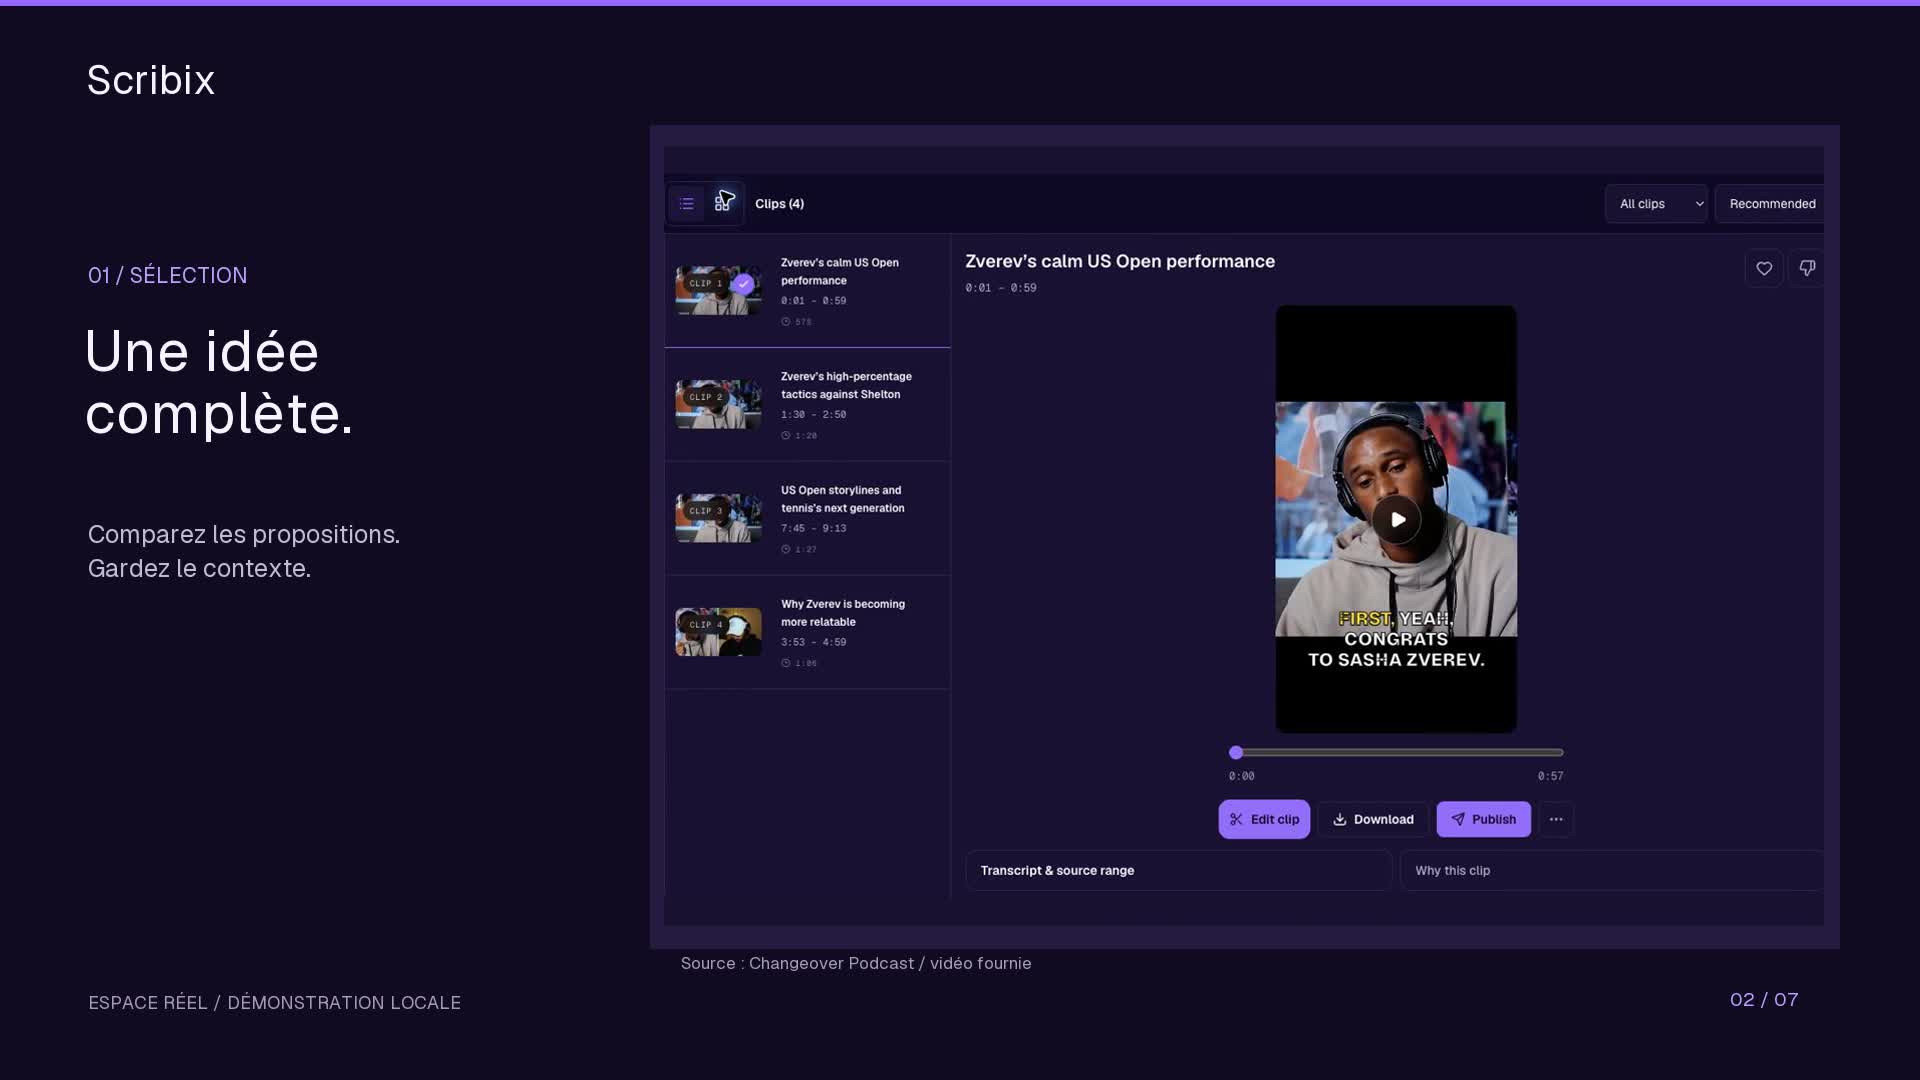
Task: Click the playback progress slider handle
Action: click(x=1236, y=752)
